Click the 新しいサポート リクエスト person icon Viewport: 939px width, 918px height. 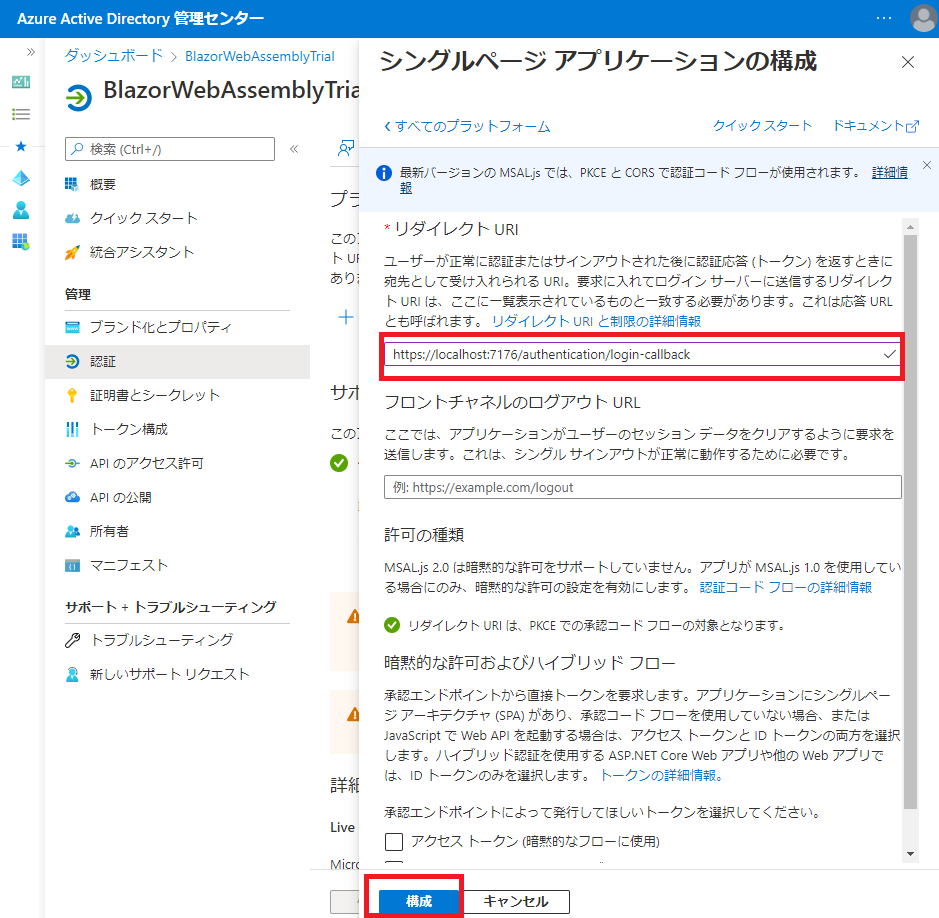click(72, 674)
